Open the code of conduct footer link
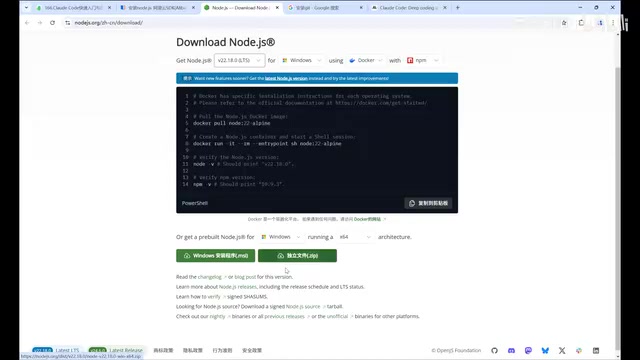 [222, 350]
